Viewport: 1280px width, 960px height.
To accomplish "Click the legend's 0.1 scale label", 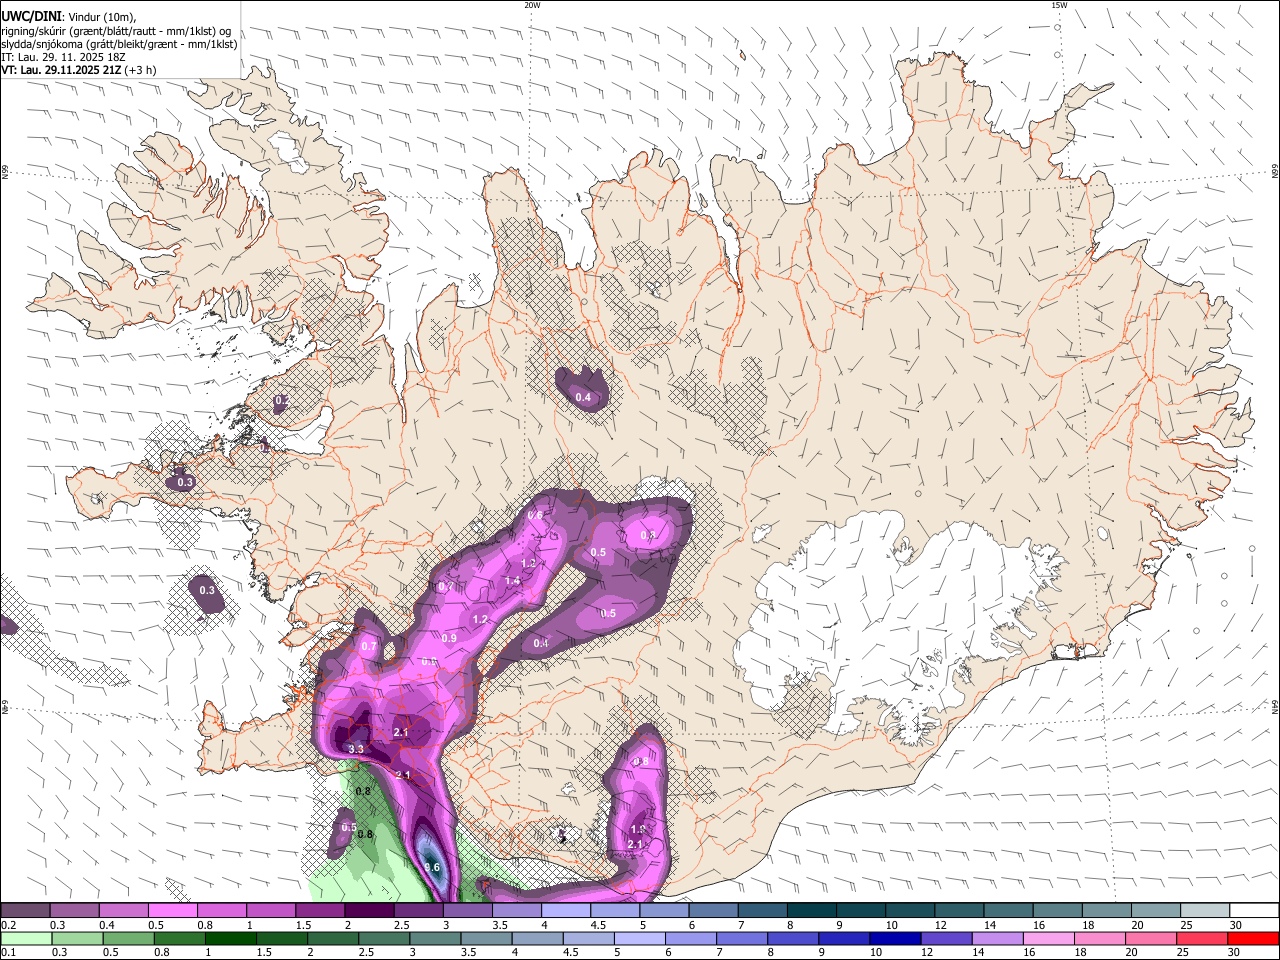I will (9, 953).
